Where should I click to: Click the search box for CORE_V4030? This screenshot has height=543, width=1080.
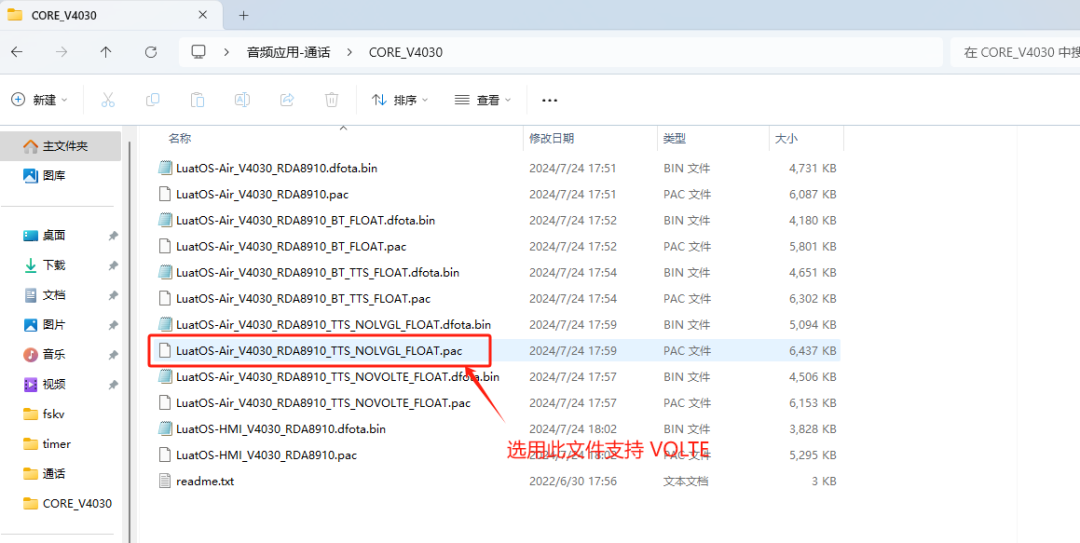pos(1015,52)
